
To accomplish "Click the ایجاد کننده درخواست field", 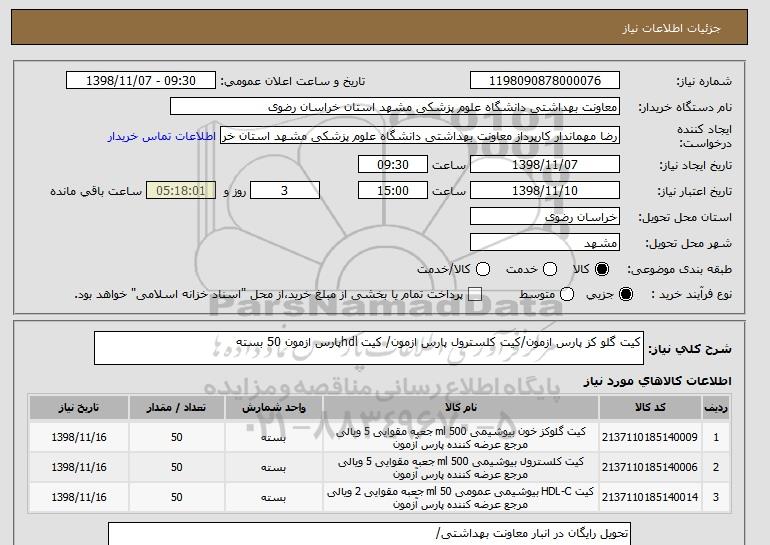I will 420,136.
